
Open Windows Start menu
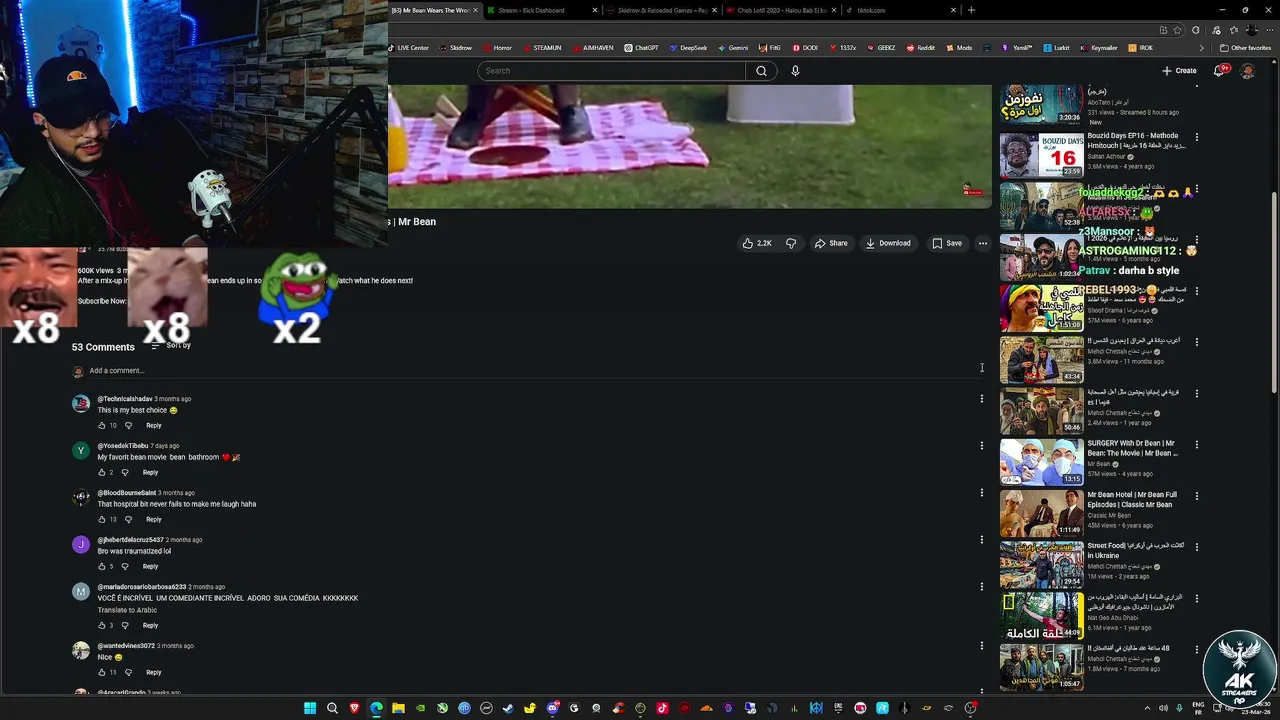pyautogui.click(x=310, y=709)
